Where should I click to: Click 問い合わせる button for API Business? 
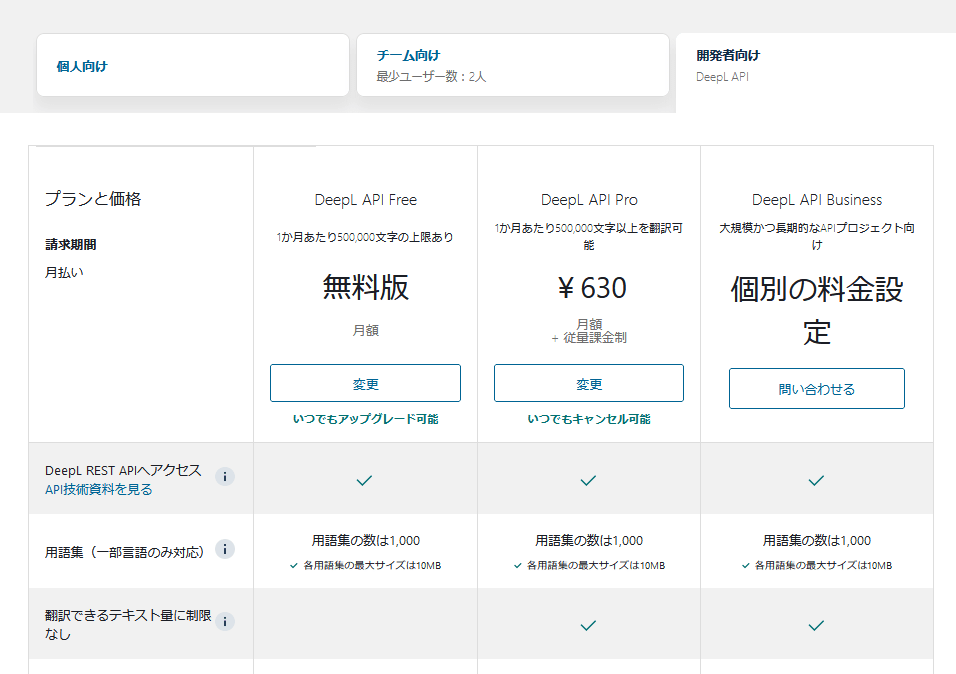pos(816,389)
